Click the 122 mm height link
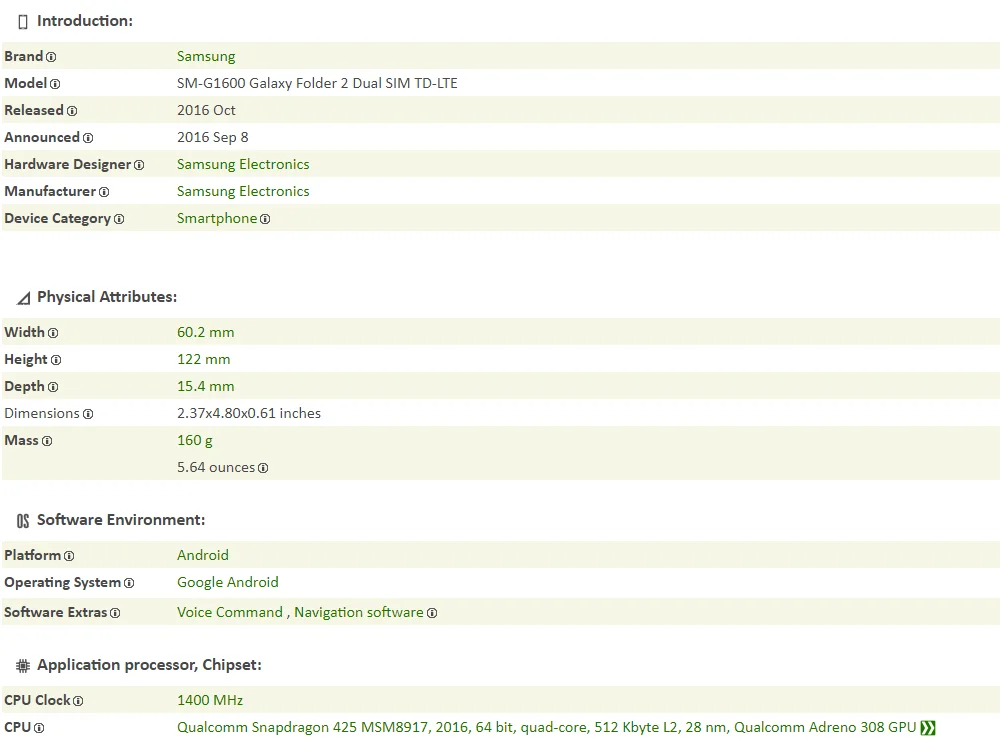The image size is (1000, 752). [x=203, y=359]
